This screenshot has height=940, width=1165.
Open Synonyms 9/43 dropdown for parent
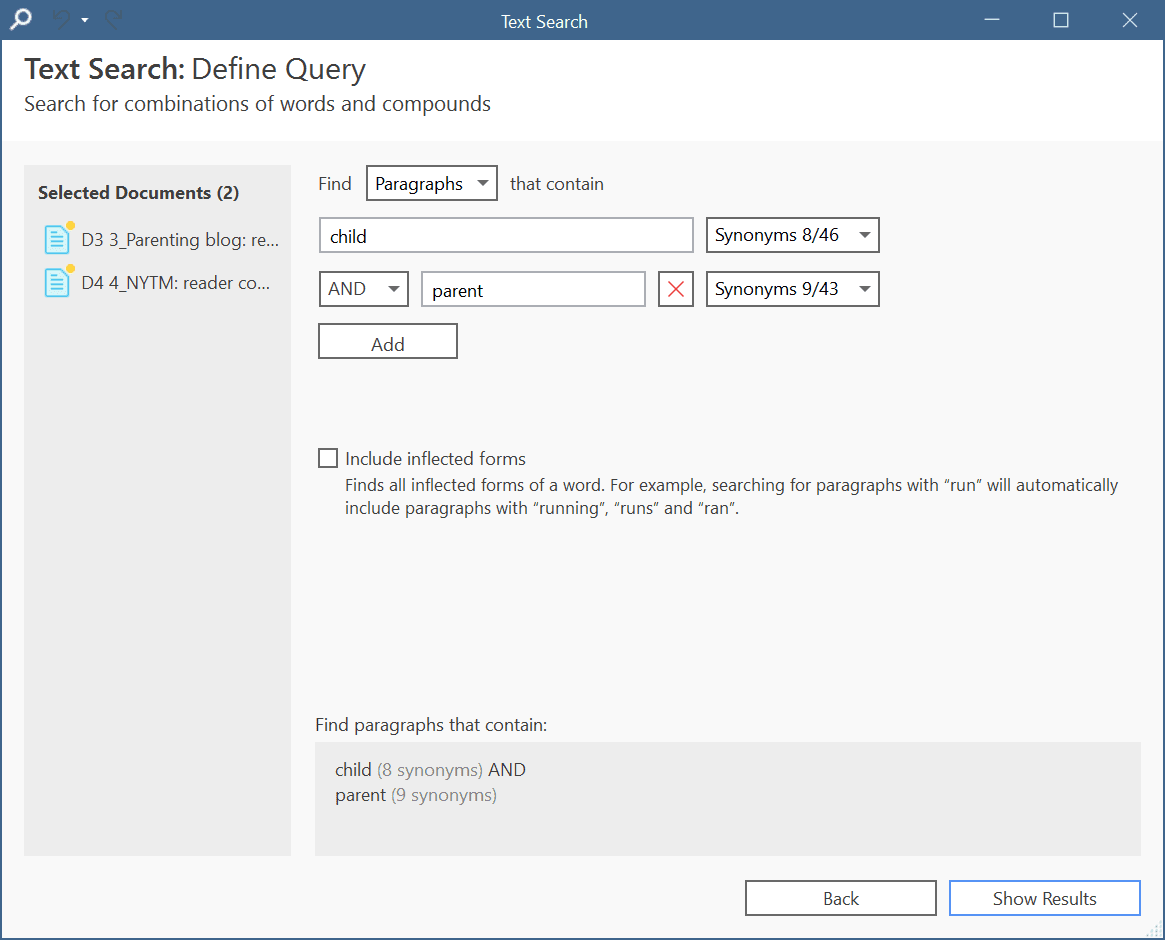click(792, 289)
